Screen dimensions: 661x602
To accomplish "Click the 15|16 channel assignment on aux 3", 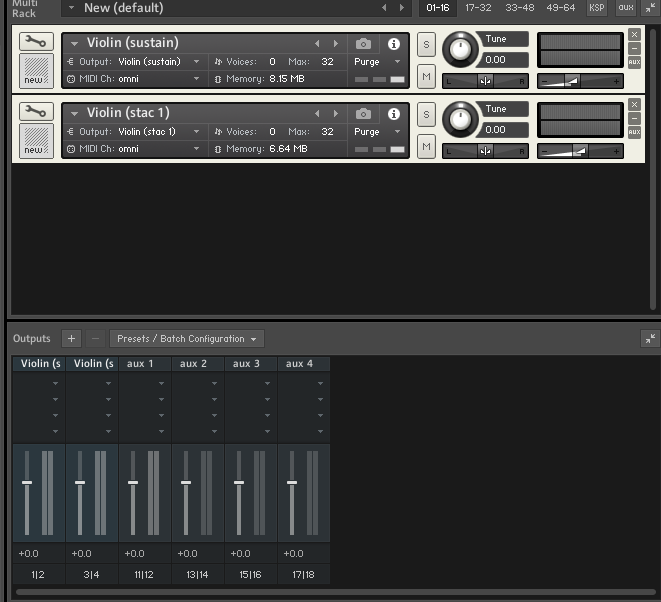I will [251, 575].
